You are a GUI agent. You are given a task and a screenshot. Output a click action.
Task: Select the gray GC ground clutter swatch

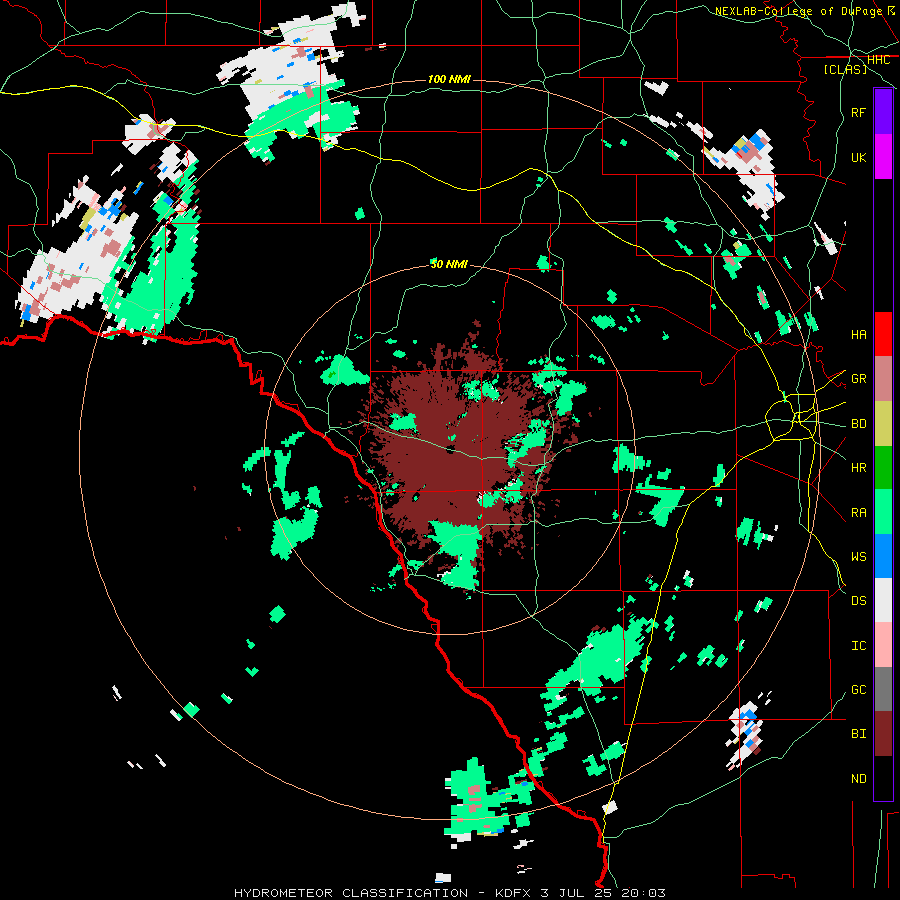click(883, 689)
